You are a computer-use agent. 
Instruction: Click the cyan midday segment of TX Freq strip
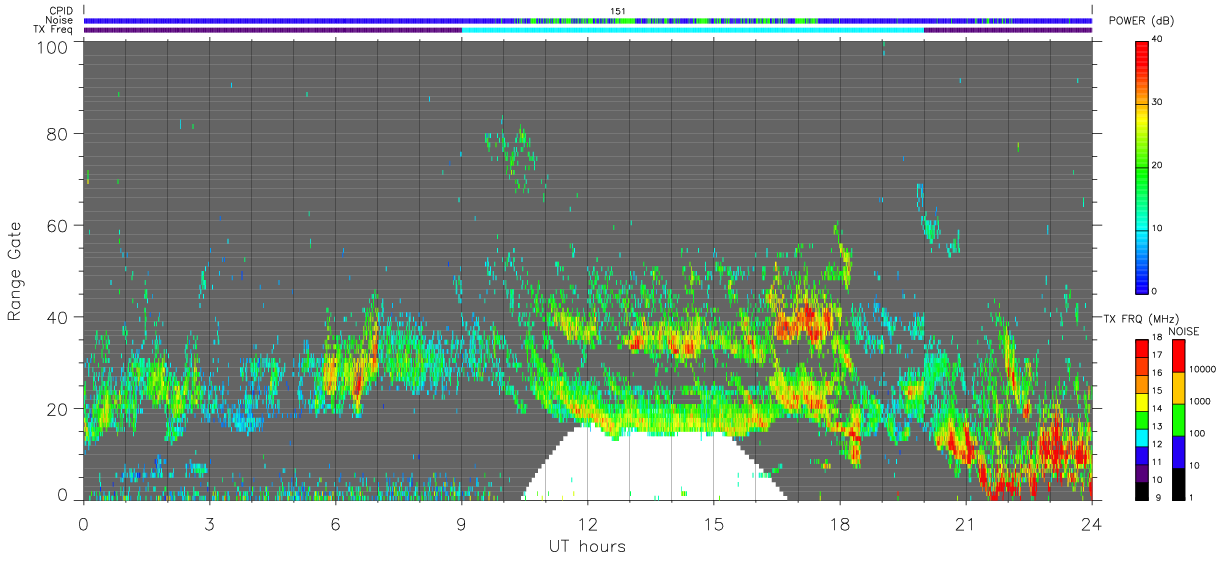point(693,29)
